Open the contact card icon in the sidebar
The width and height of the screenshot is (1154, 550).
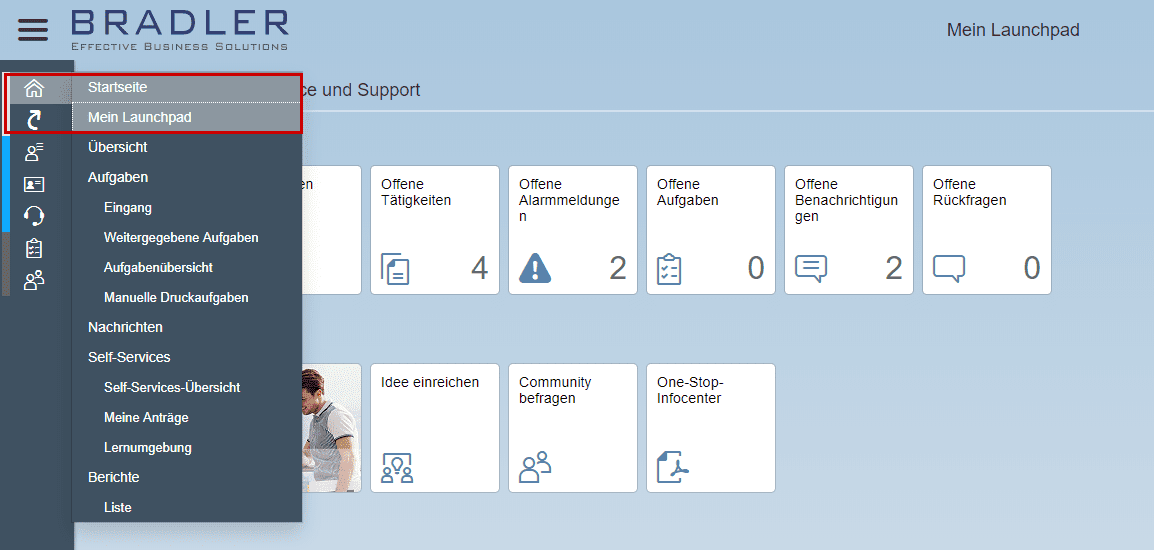click(x=35, y=184)
